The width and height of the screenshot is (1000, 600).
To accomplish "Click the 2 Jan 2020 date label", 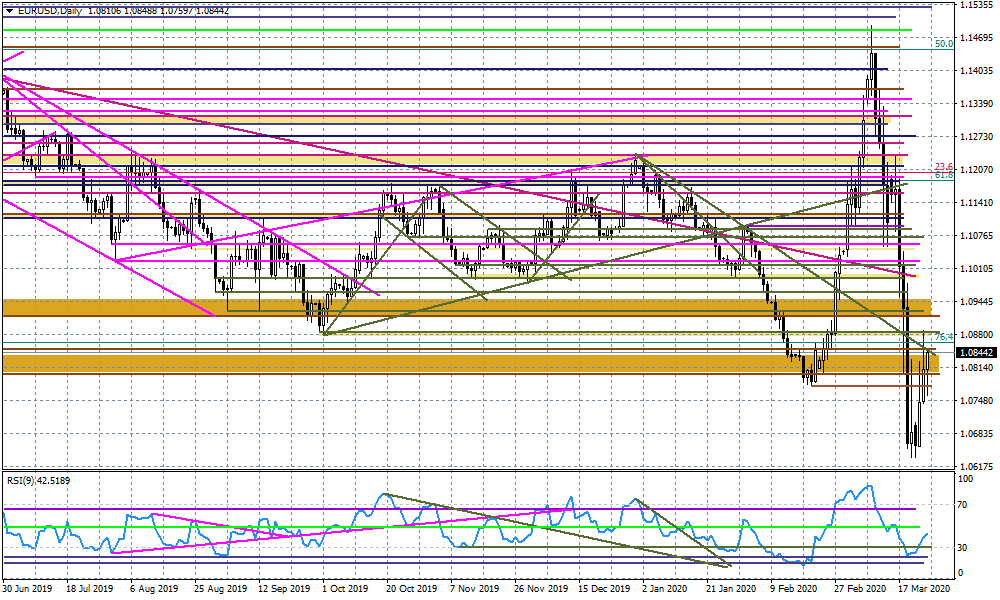I will click(665, 588).
